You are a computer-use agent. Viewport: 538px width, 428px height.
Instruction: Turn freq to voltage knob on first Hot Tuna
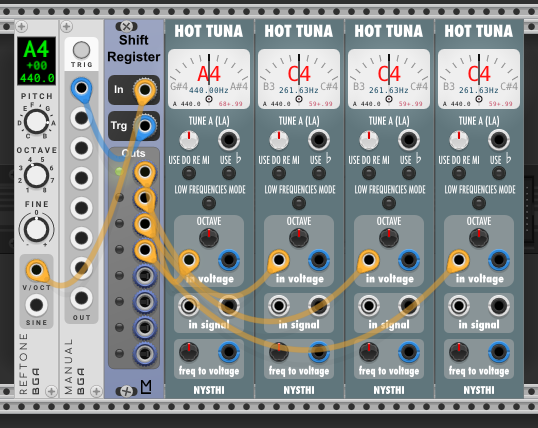[189, 352]
